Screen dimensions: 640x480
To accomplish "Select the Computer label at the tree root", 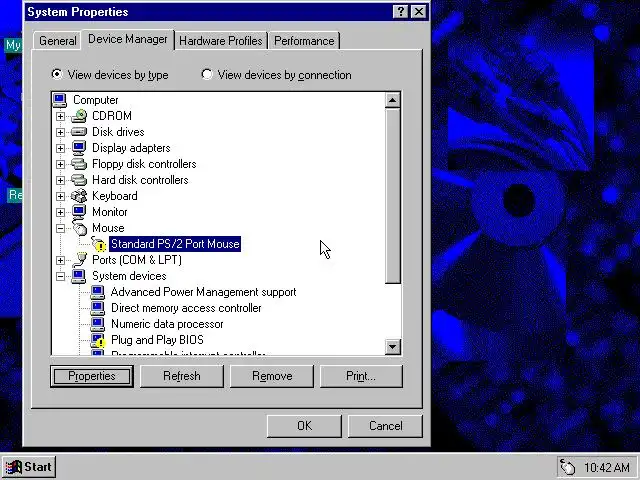I will click(x=96, y=100).
